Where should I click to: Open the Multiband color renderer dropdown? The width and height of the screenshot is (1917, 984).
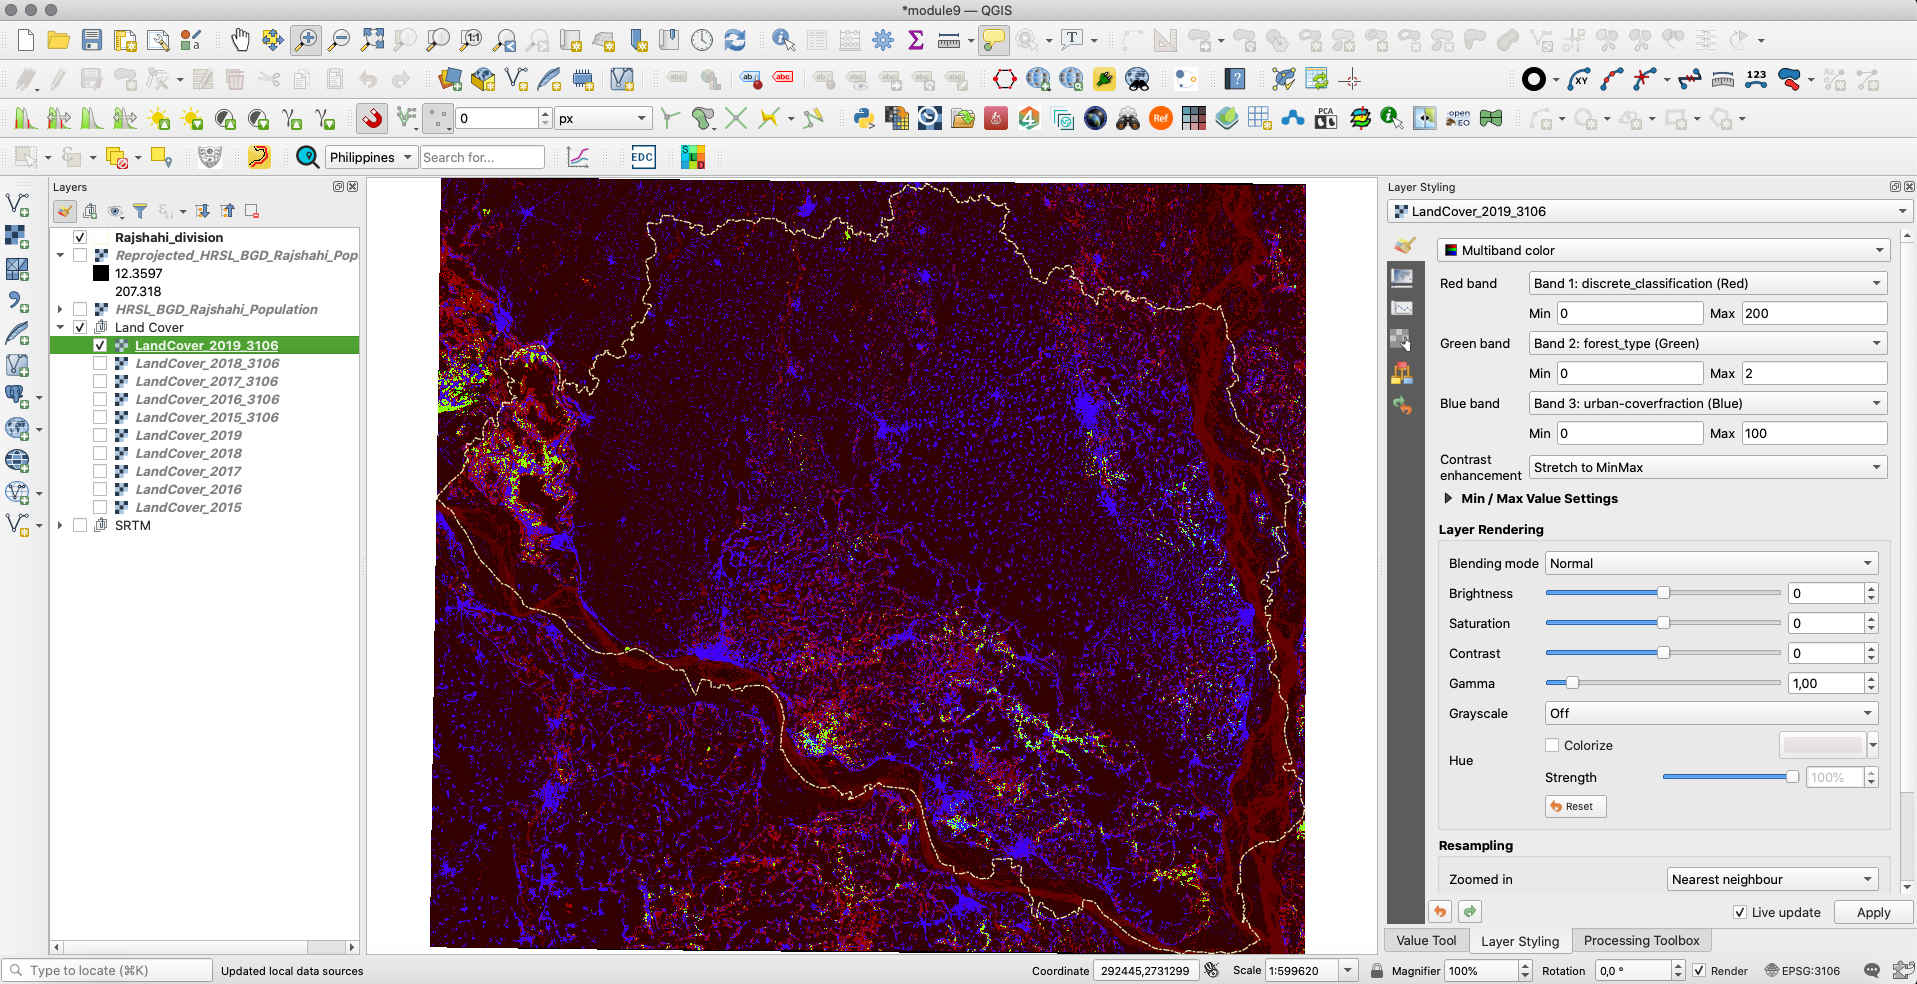tap(1663, 250)
